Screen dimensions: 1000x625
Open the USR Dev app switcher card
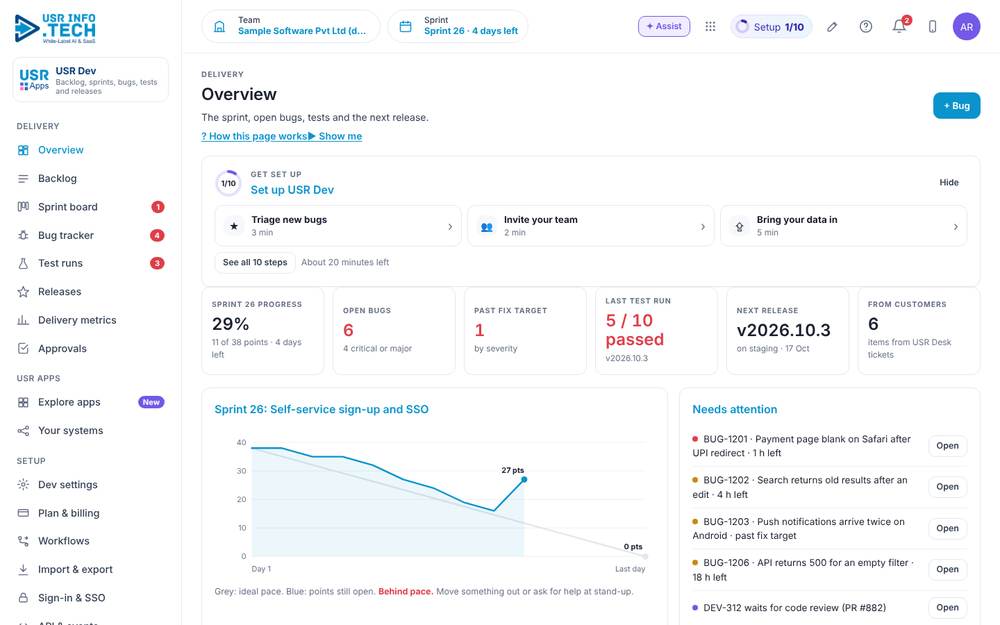coord(91,80)
